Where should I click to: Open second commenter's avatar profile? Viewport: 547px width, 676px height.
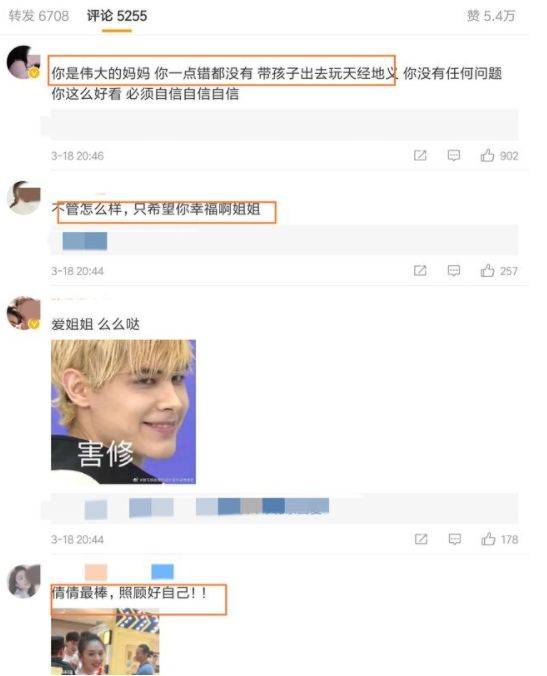[24, 197]
